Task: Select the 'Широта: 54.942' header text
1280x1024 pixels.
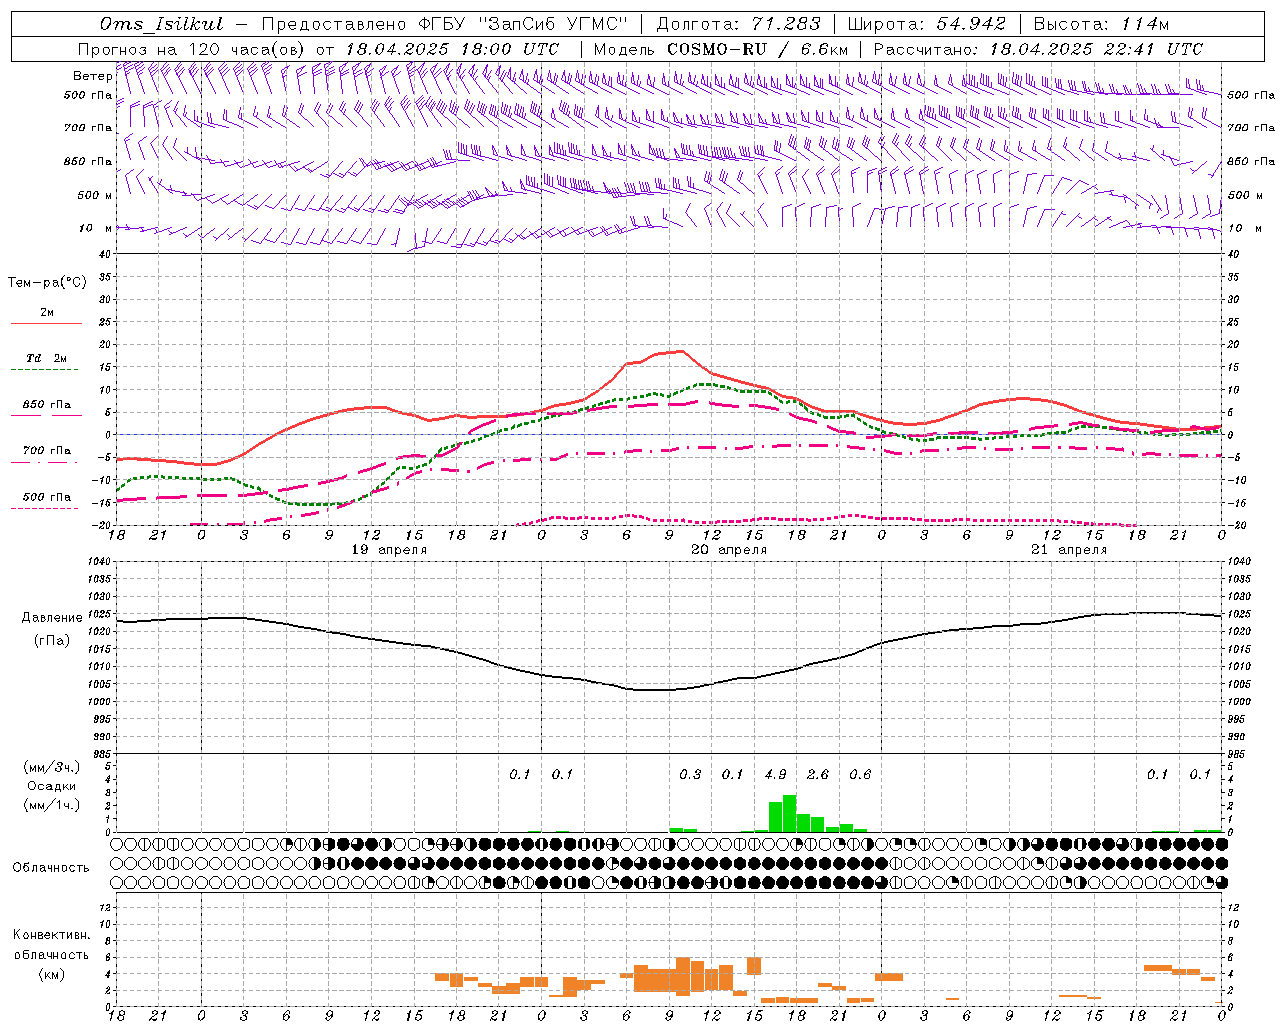Action: [926, 24]
